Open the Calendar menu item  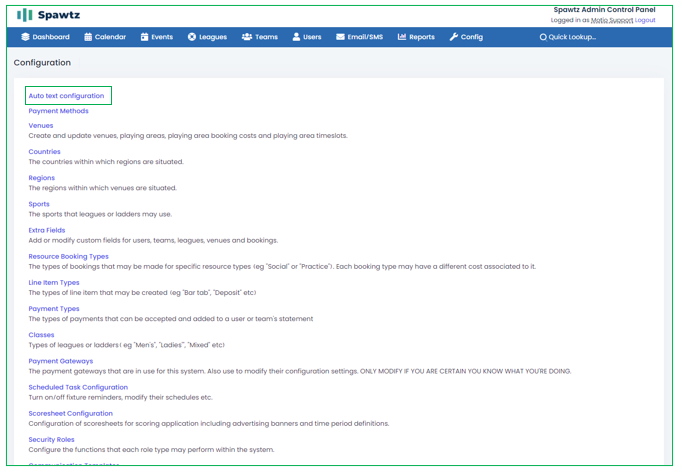pyautogui.click(x=105, y=37)
